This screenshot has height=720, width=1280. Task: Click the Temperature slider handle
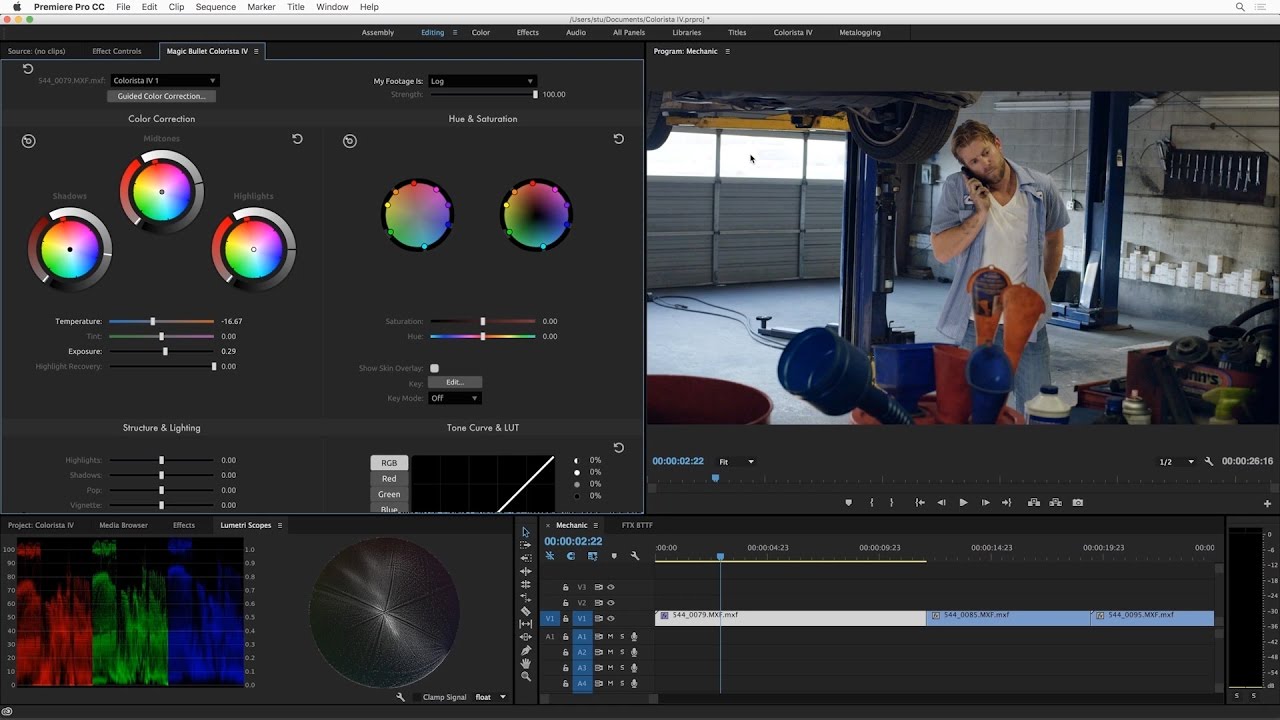[x=153, y=322]
